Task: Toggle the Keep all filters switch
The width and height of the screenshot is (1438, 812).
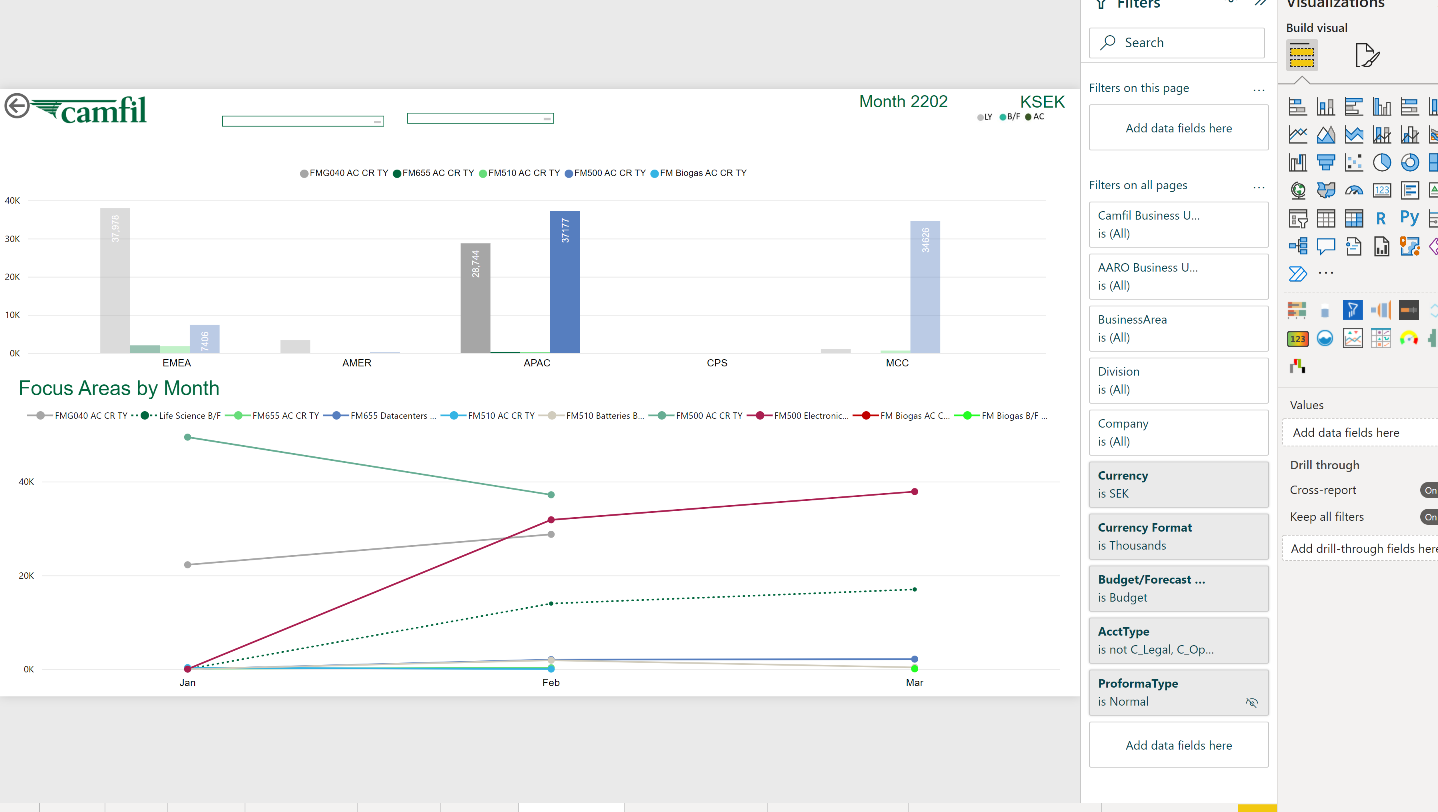Action: click(x=1429, y=517)
